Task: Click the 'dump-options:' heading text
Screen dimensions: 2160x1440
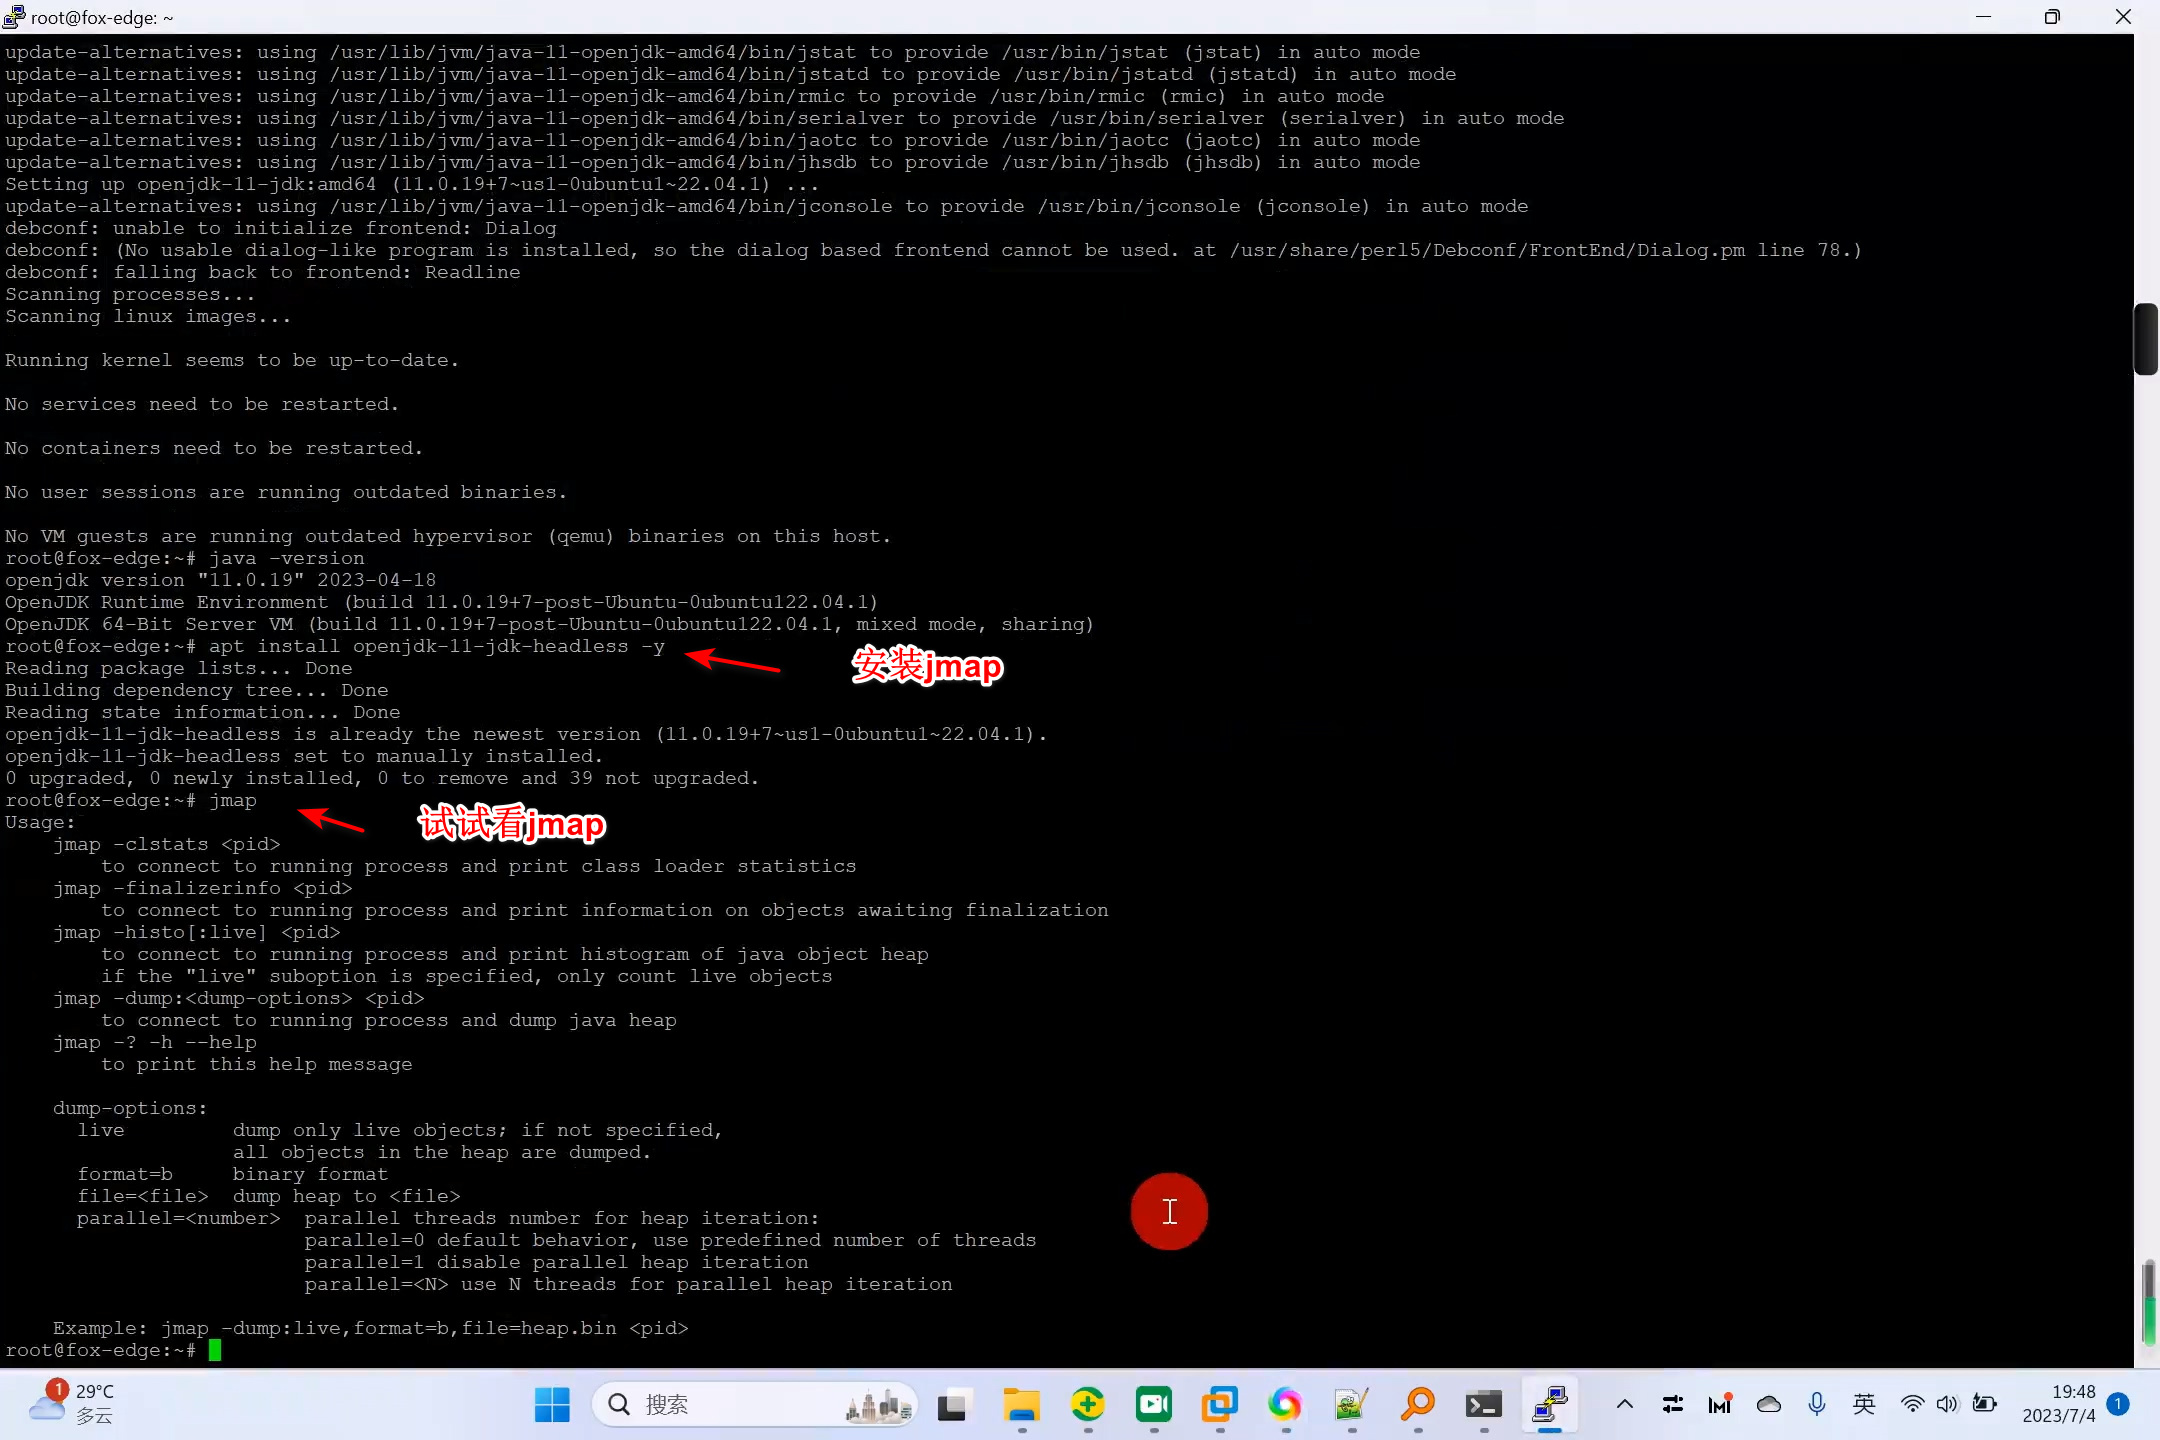Action: 130,1108
